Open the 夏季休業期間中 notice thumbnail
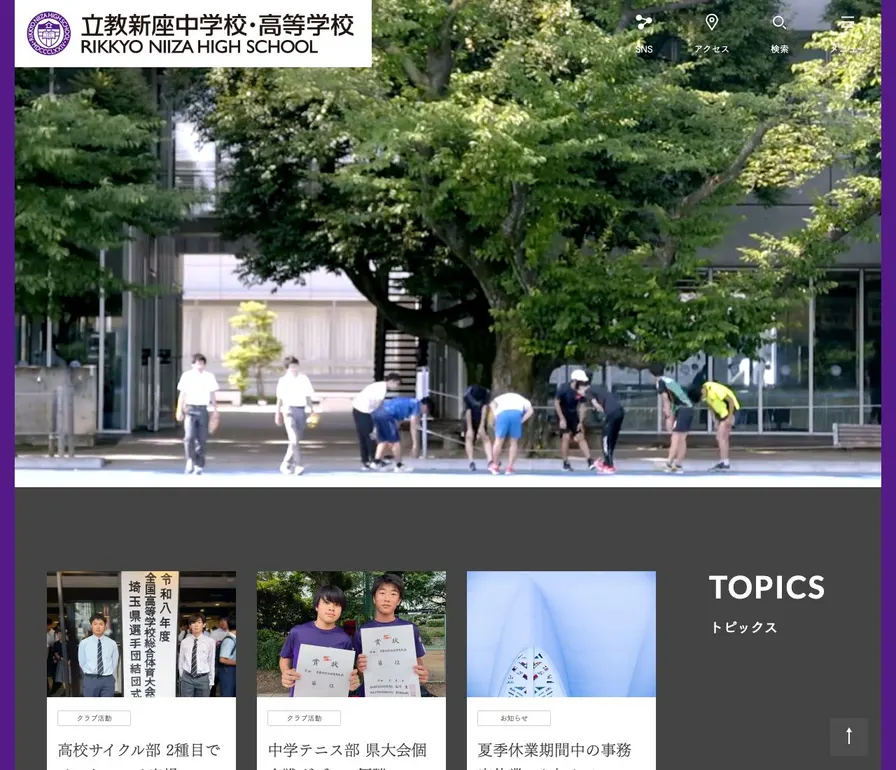The height and width of the screenshot is (770, 896). click(561, 633)
